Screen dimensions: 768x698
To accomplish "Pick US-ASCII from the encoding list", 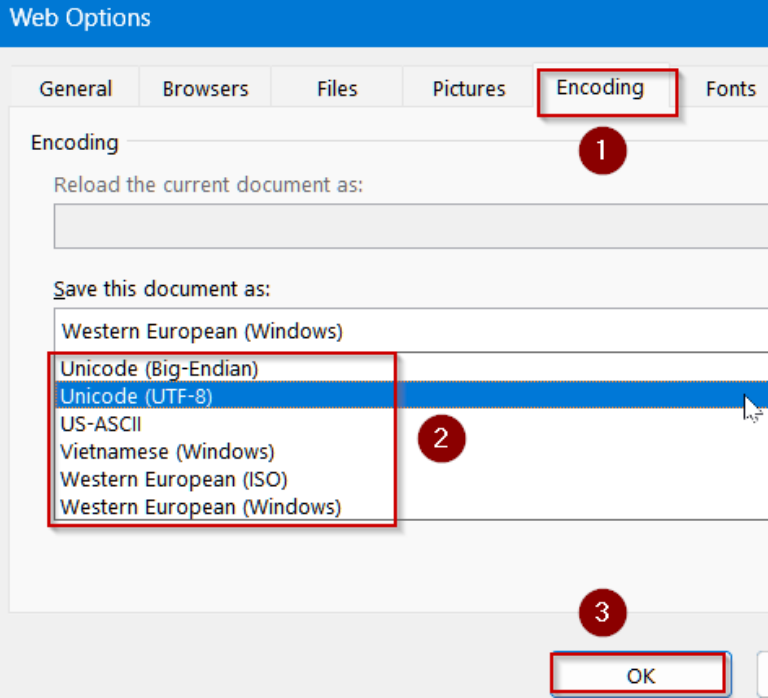I will pyautogui.click(x=101, y=424).
